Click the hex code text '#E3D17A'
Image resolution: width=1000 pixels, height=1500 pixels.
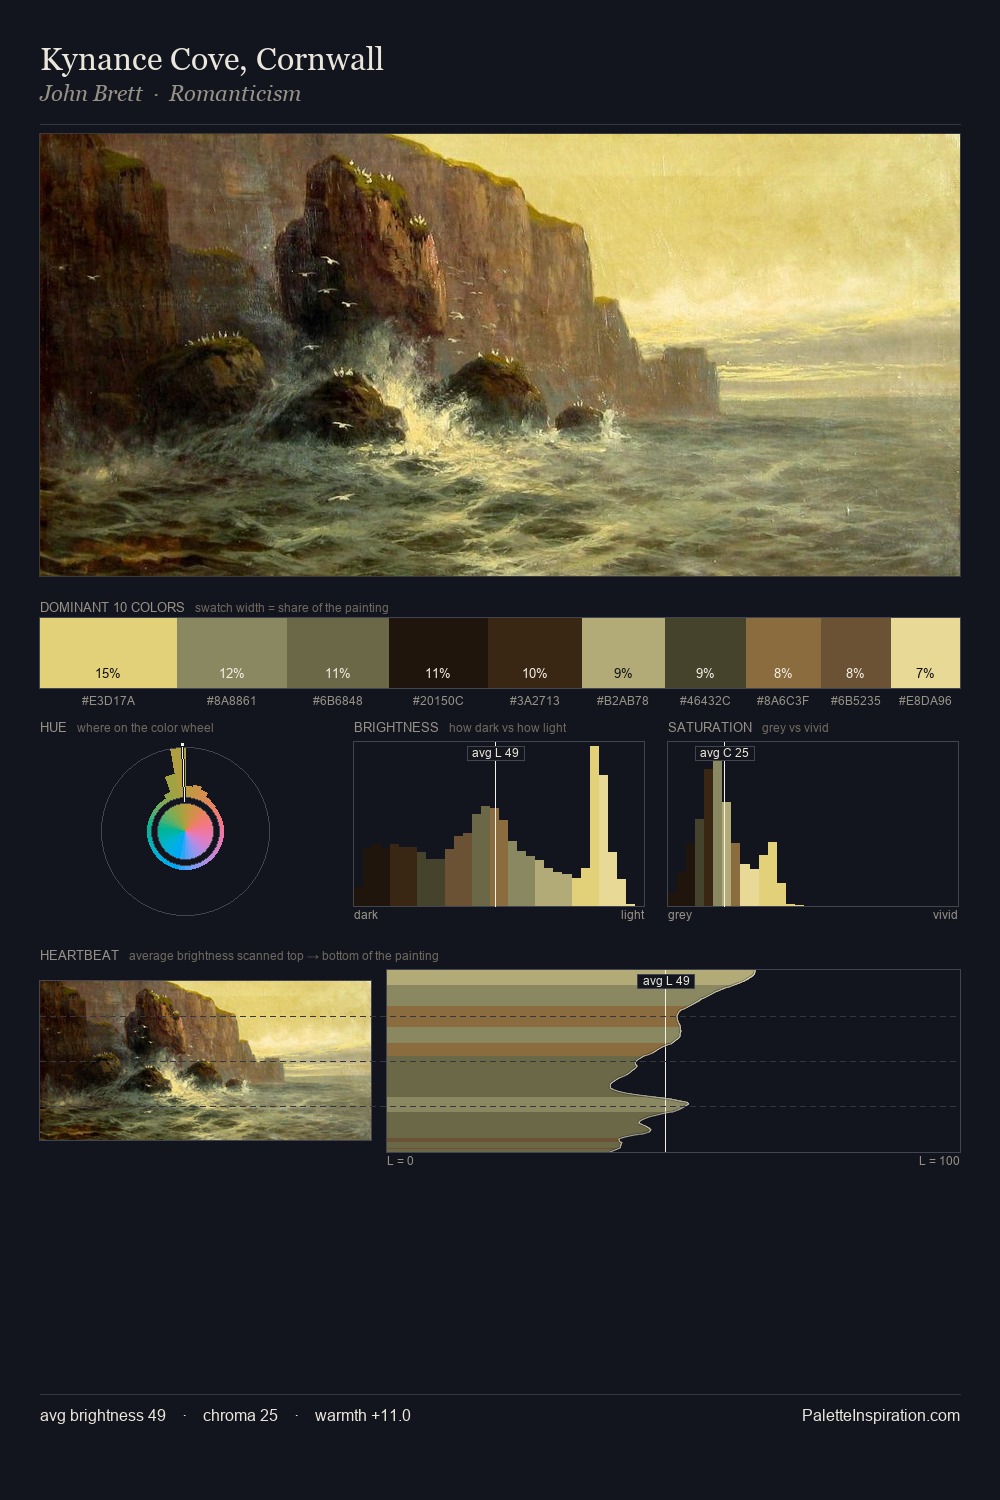[108, 700]
